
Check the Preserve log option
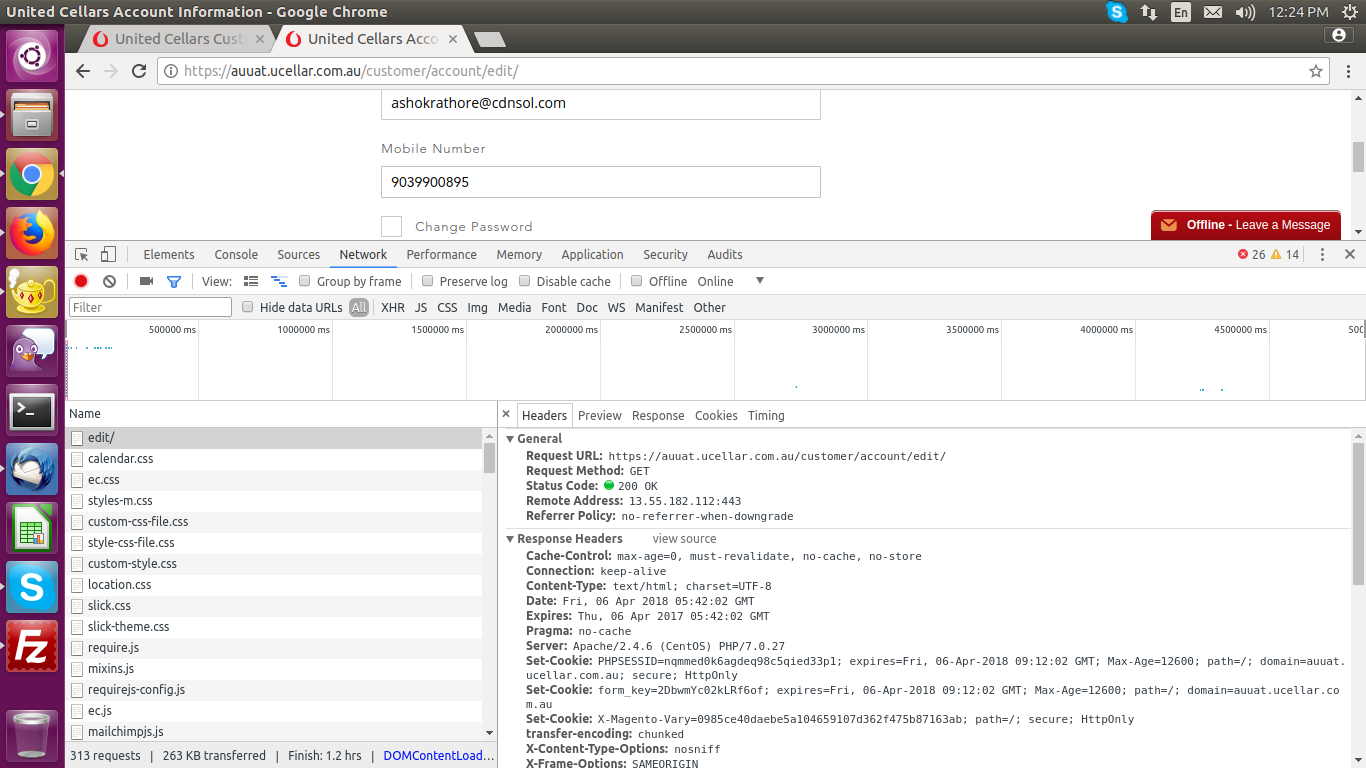(429, 281)
